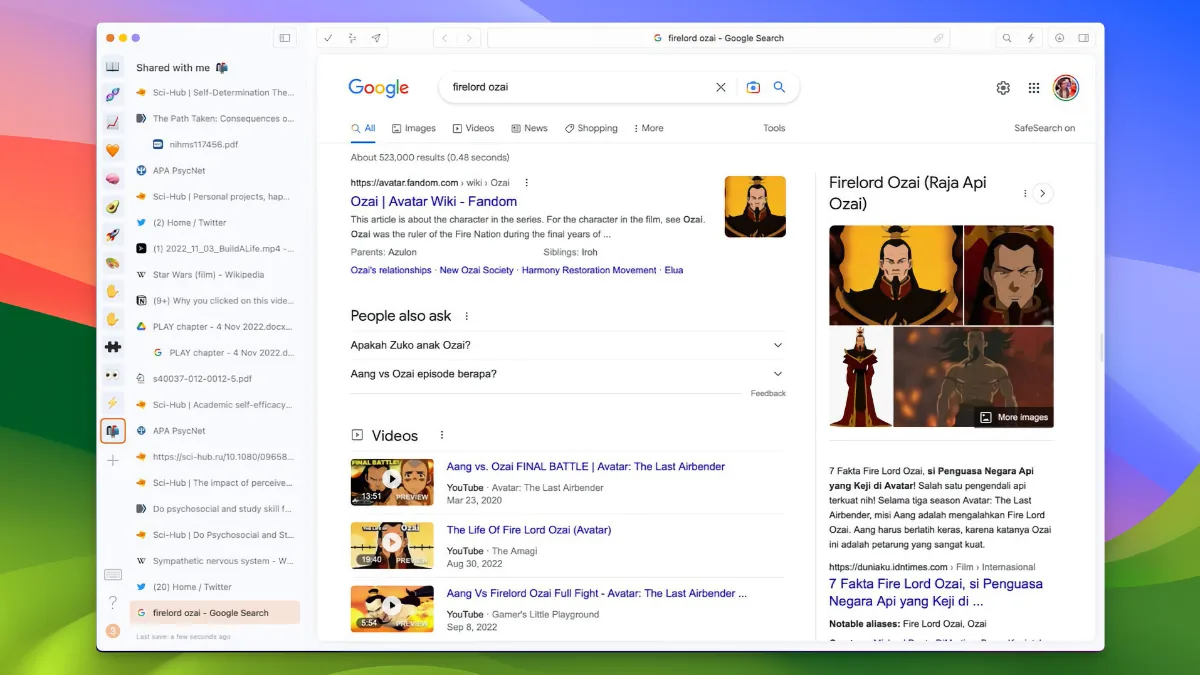This screenshot has width=1200, height=675.
Task: Toggle the left sidebar panel button
Action: click(x=285, y=38)
